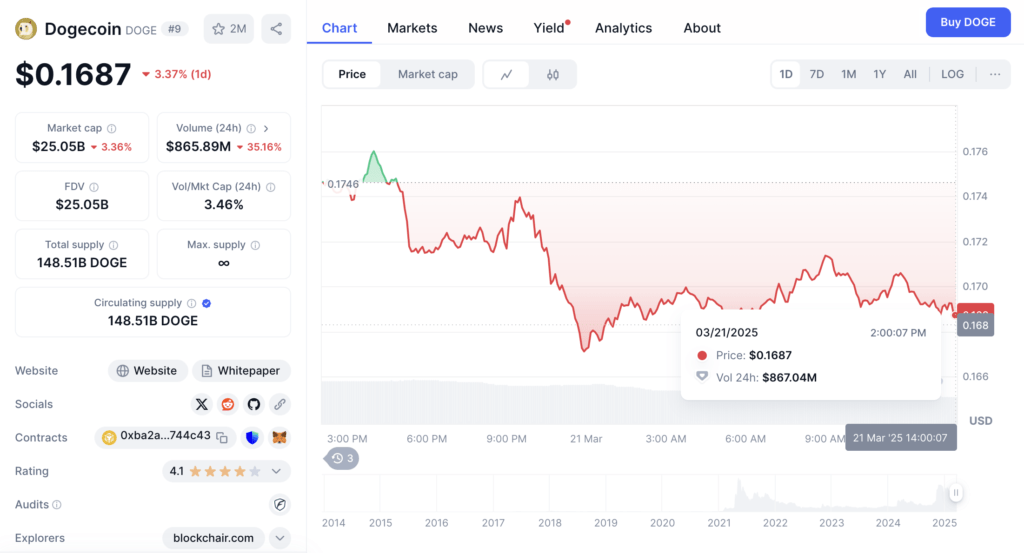Add Dogecoin to watchlist with star icon

click(x=229, y=29)
